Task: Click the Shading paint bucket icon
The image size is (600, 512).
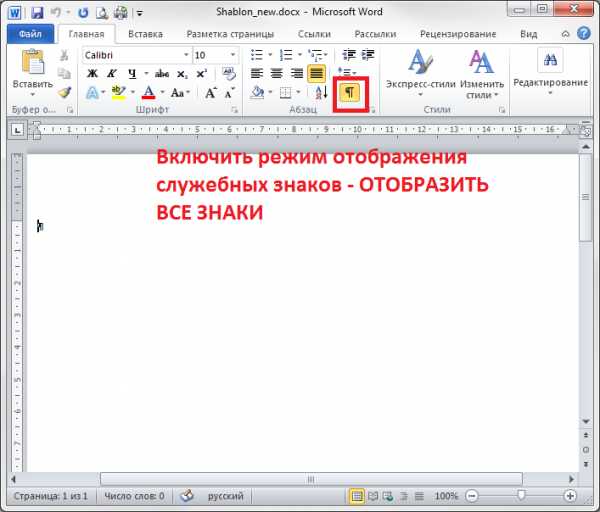Action: (x=258, y=93)
